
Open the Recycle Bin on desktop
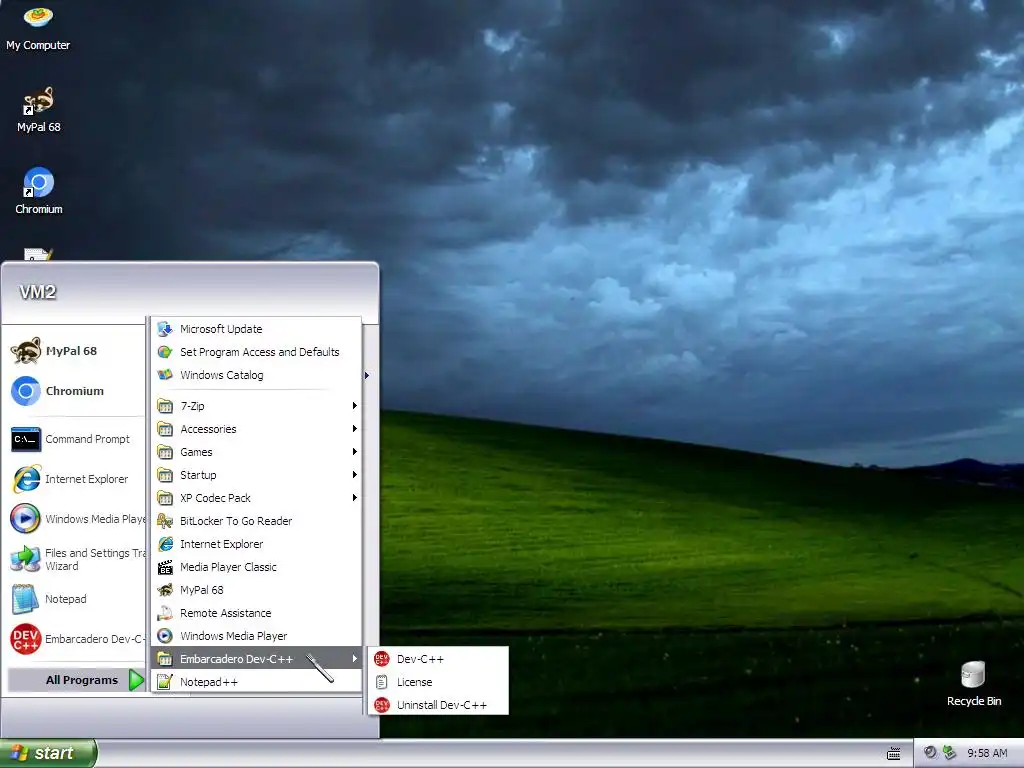click(x=973, y=683)
